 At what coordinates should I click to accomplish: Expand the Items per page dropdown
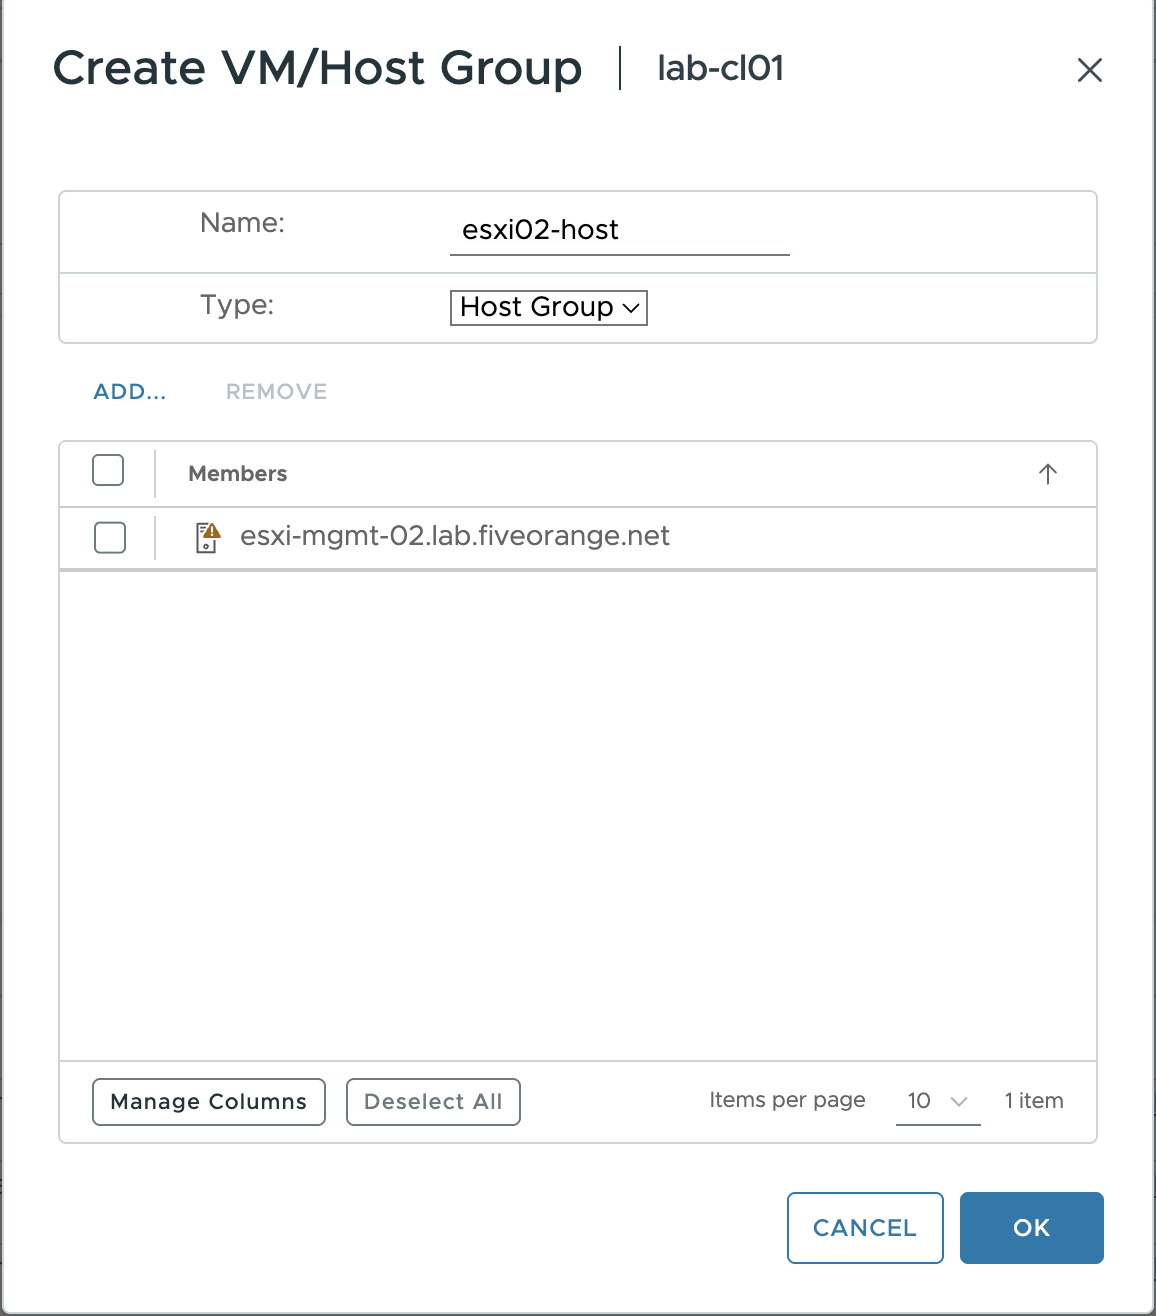[x=937, y=1101]
